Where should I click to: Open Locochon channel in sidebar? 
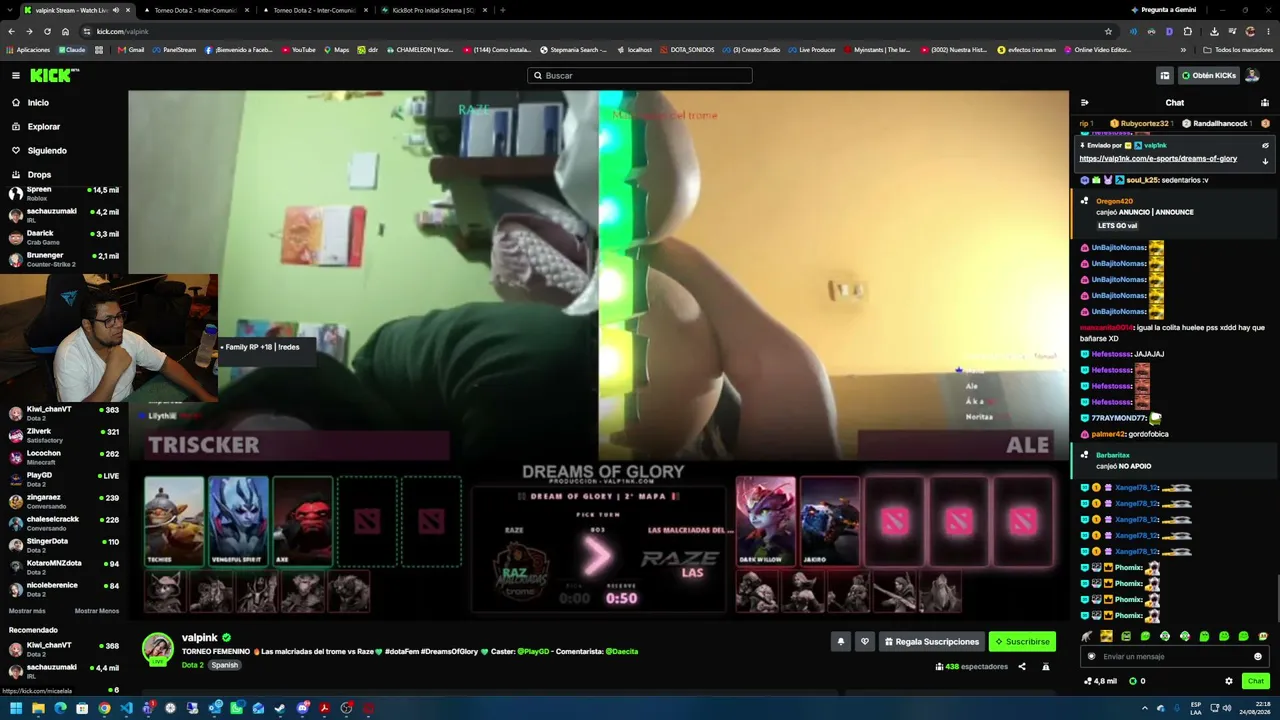click(64, 457)
